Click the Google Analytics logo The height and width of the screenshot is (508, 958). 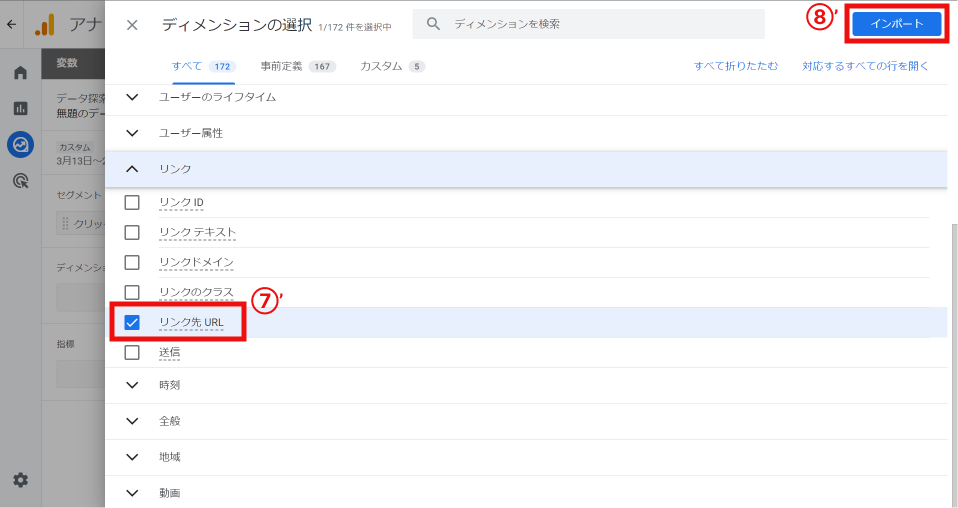pos(45,24)
